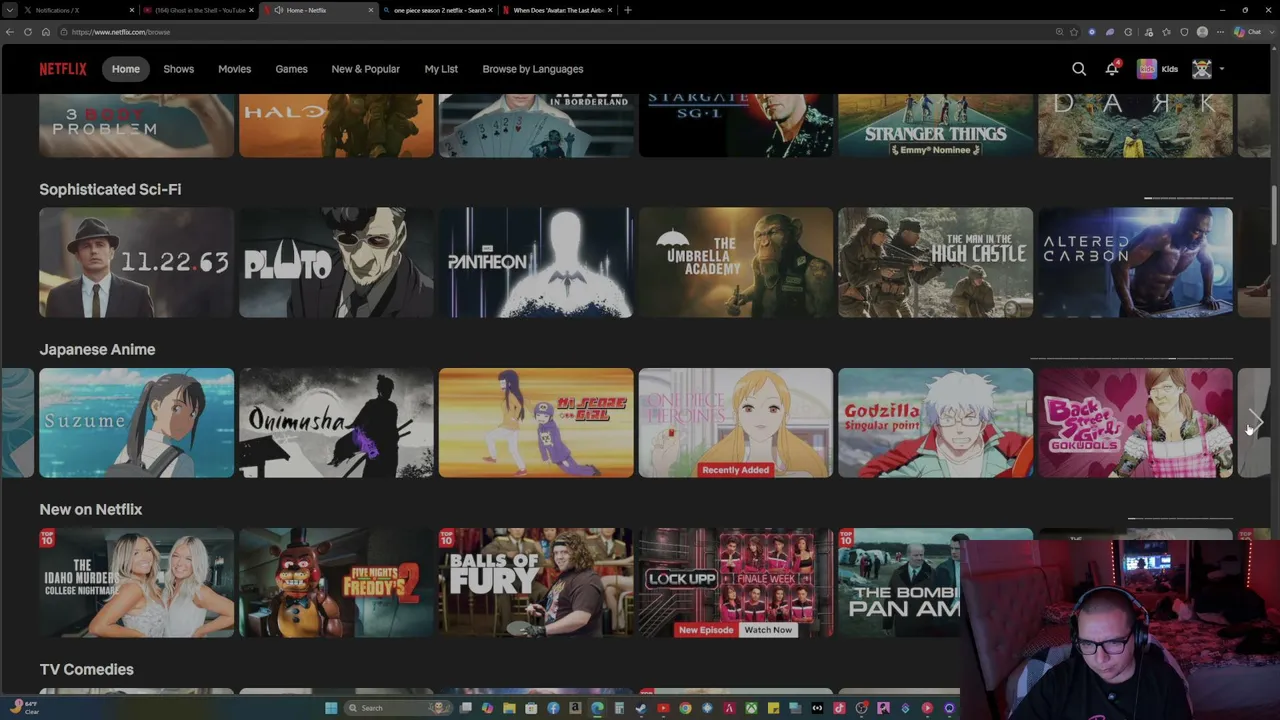Switch to the Notifications / X browser tab
This screenshot has width=1280, height=720.
[78, 10]
